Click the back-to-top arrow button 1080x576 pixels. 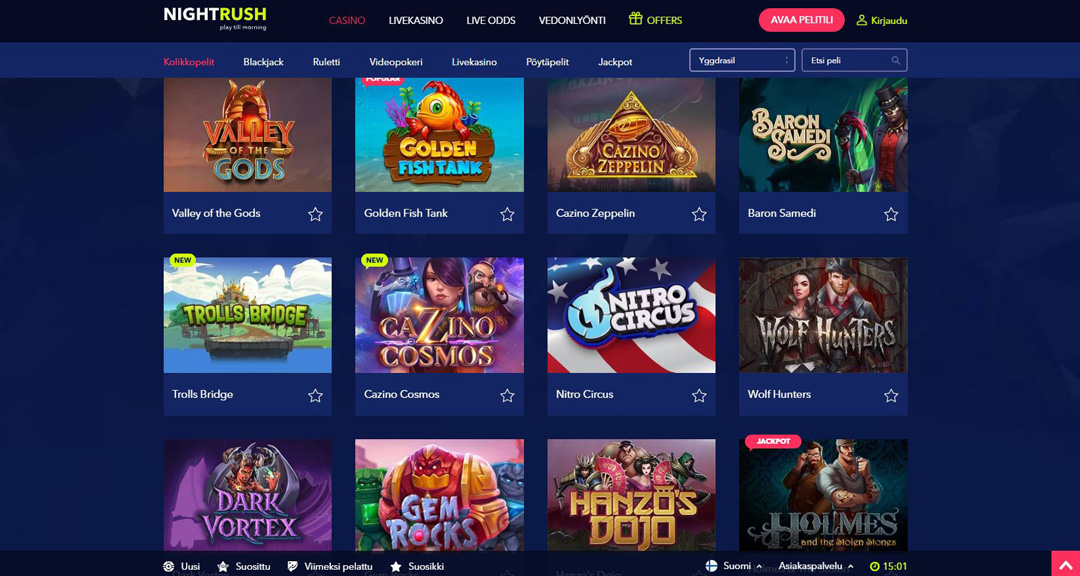pyautogui.click(x=1066, y=564)
